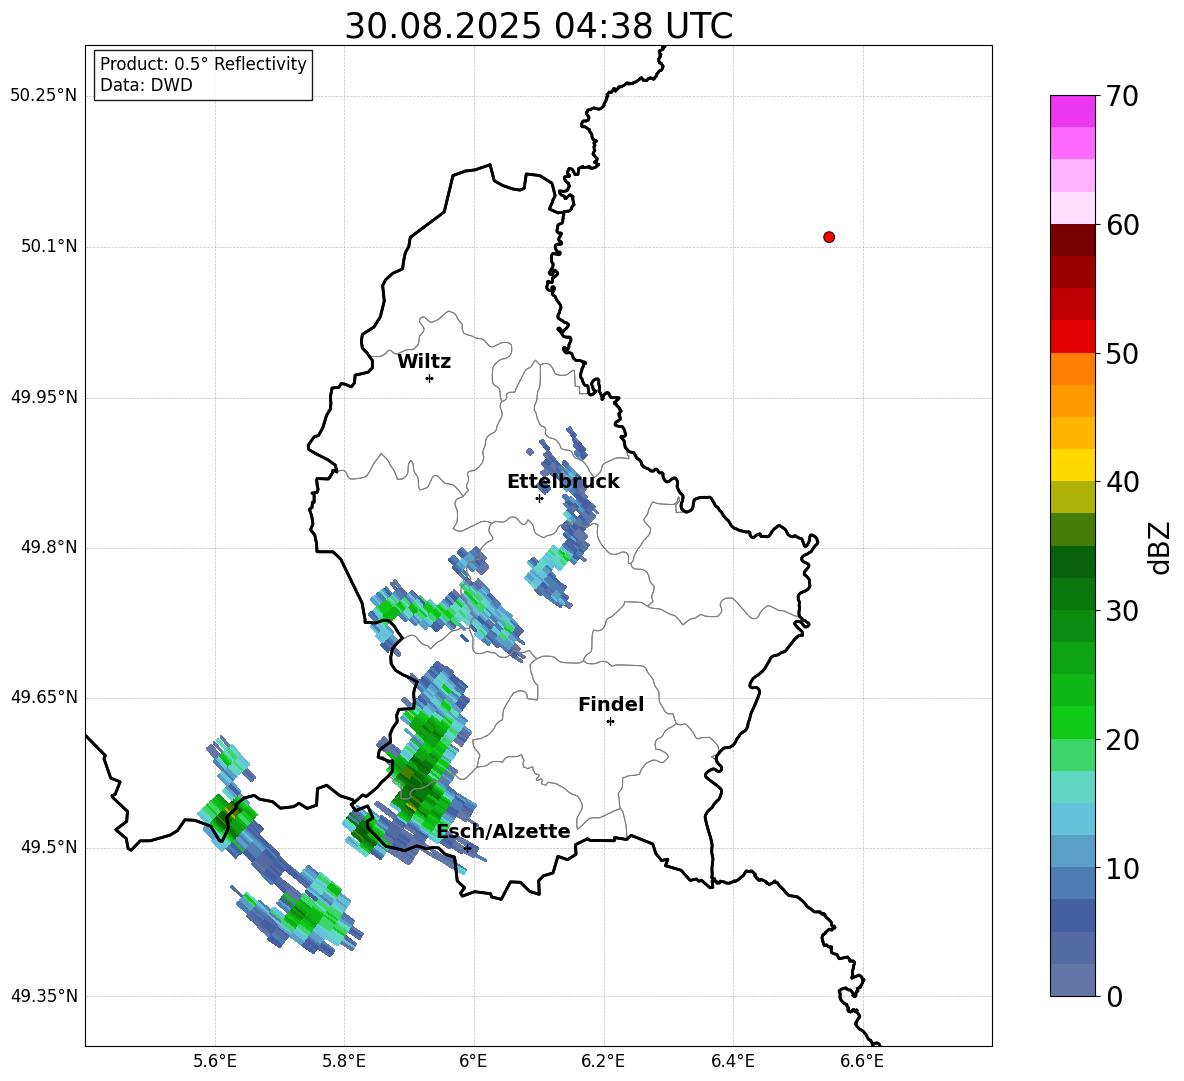Pick the dark maroon swatch below 60

pos(1073,240)
